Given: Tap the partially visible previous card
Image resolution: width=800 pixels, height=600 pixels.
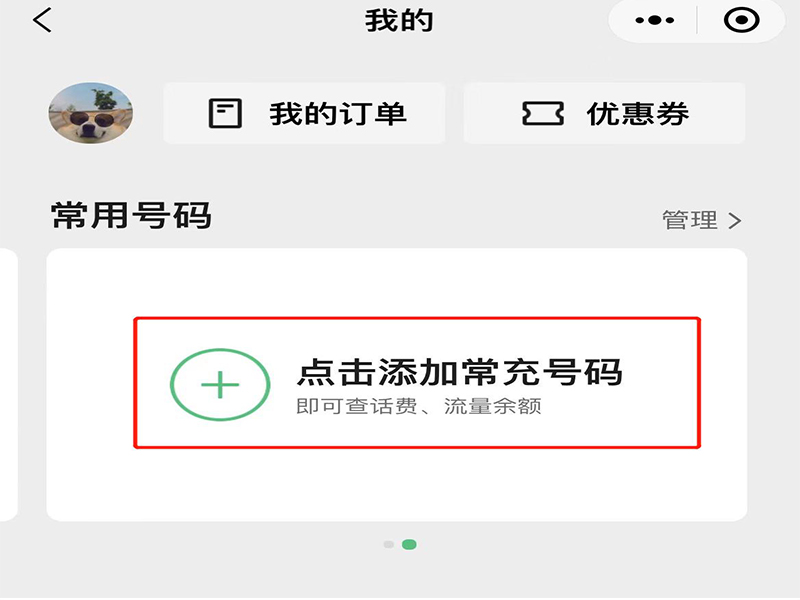Looking at the screenshot, I should pyautogui.click(x=9, y=385).
